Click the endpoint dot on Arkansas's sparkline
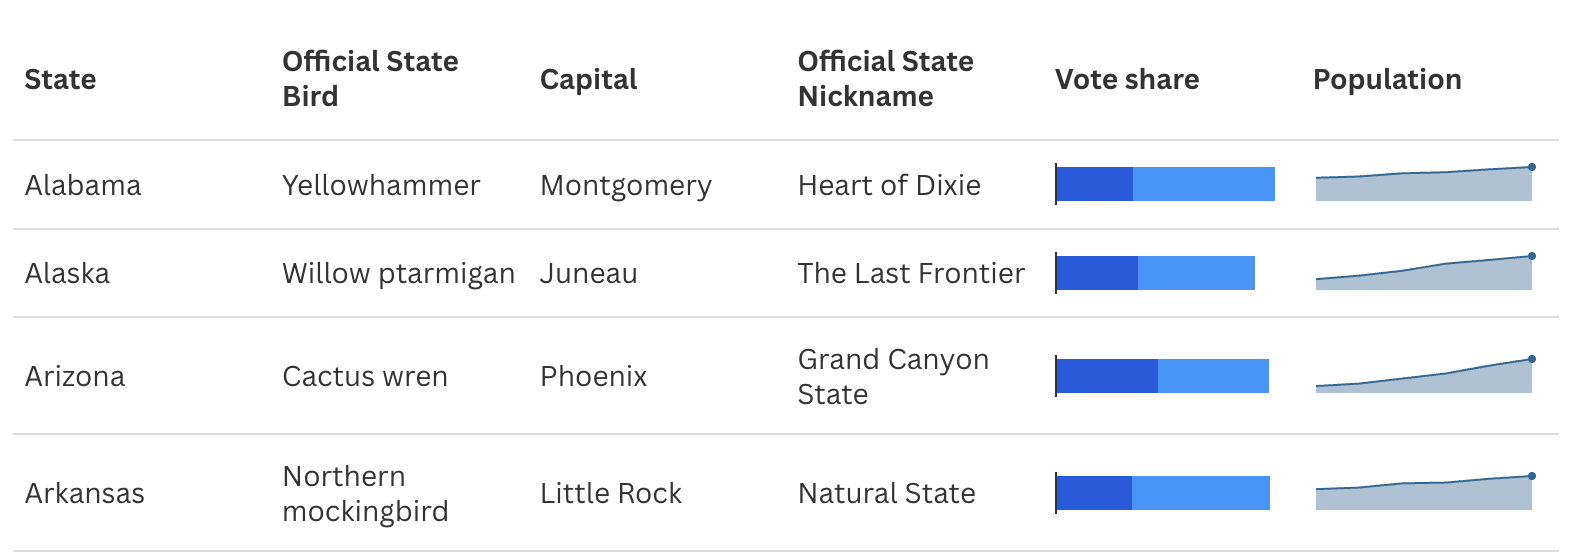Viewport: 1578px width, 554px height. [x=1532, y=476]
